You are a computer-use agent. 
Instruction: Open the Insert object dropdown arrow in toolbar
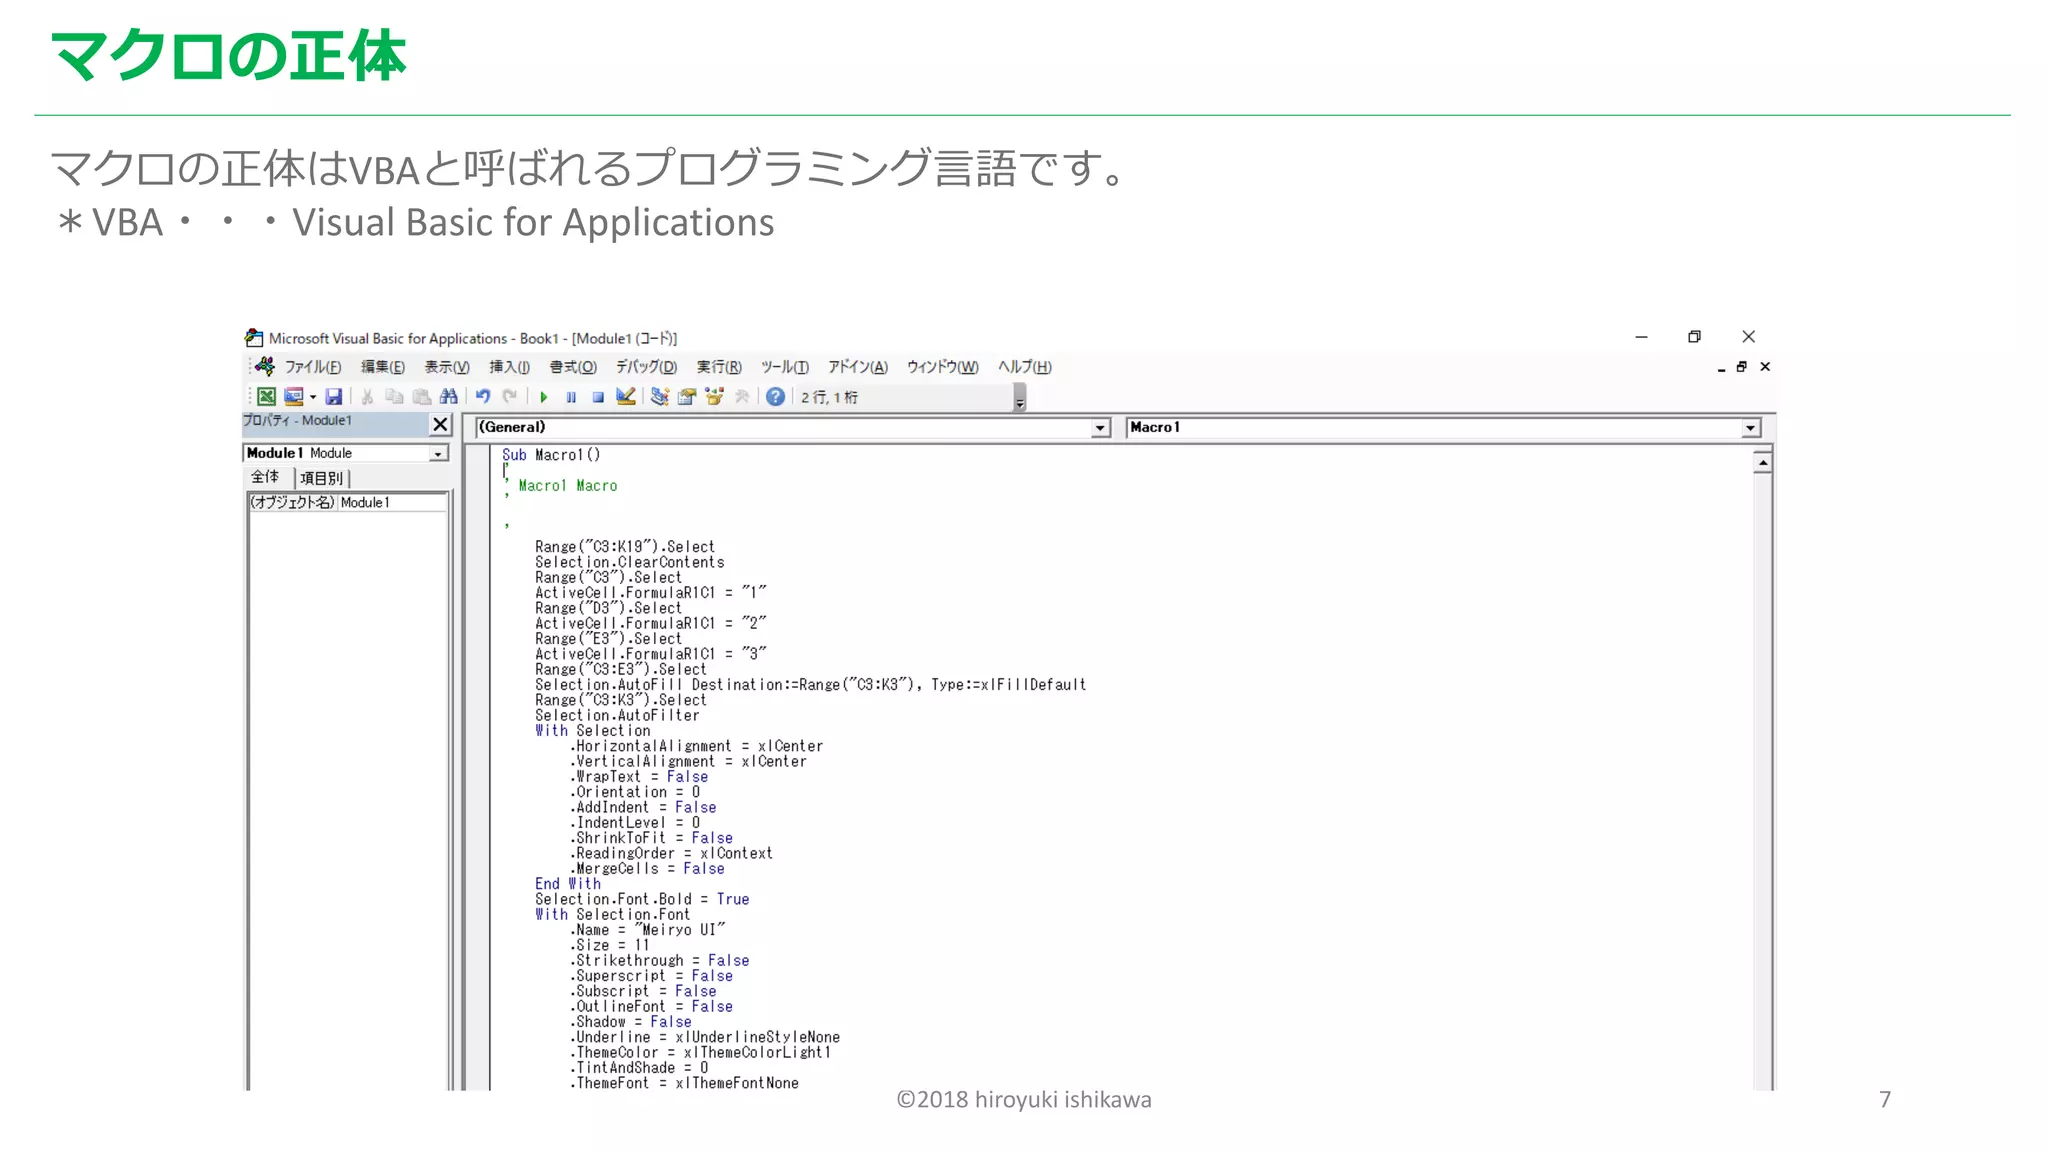pos(313,397)
